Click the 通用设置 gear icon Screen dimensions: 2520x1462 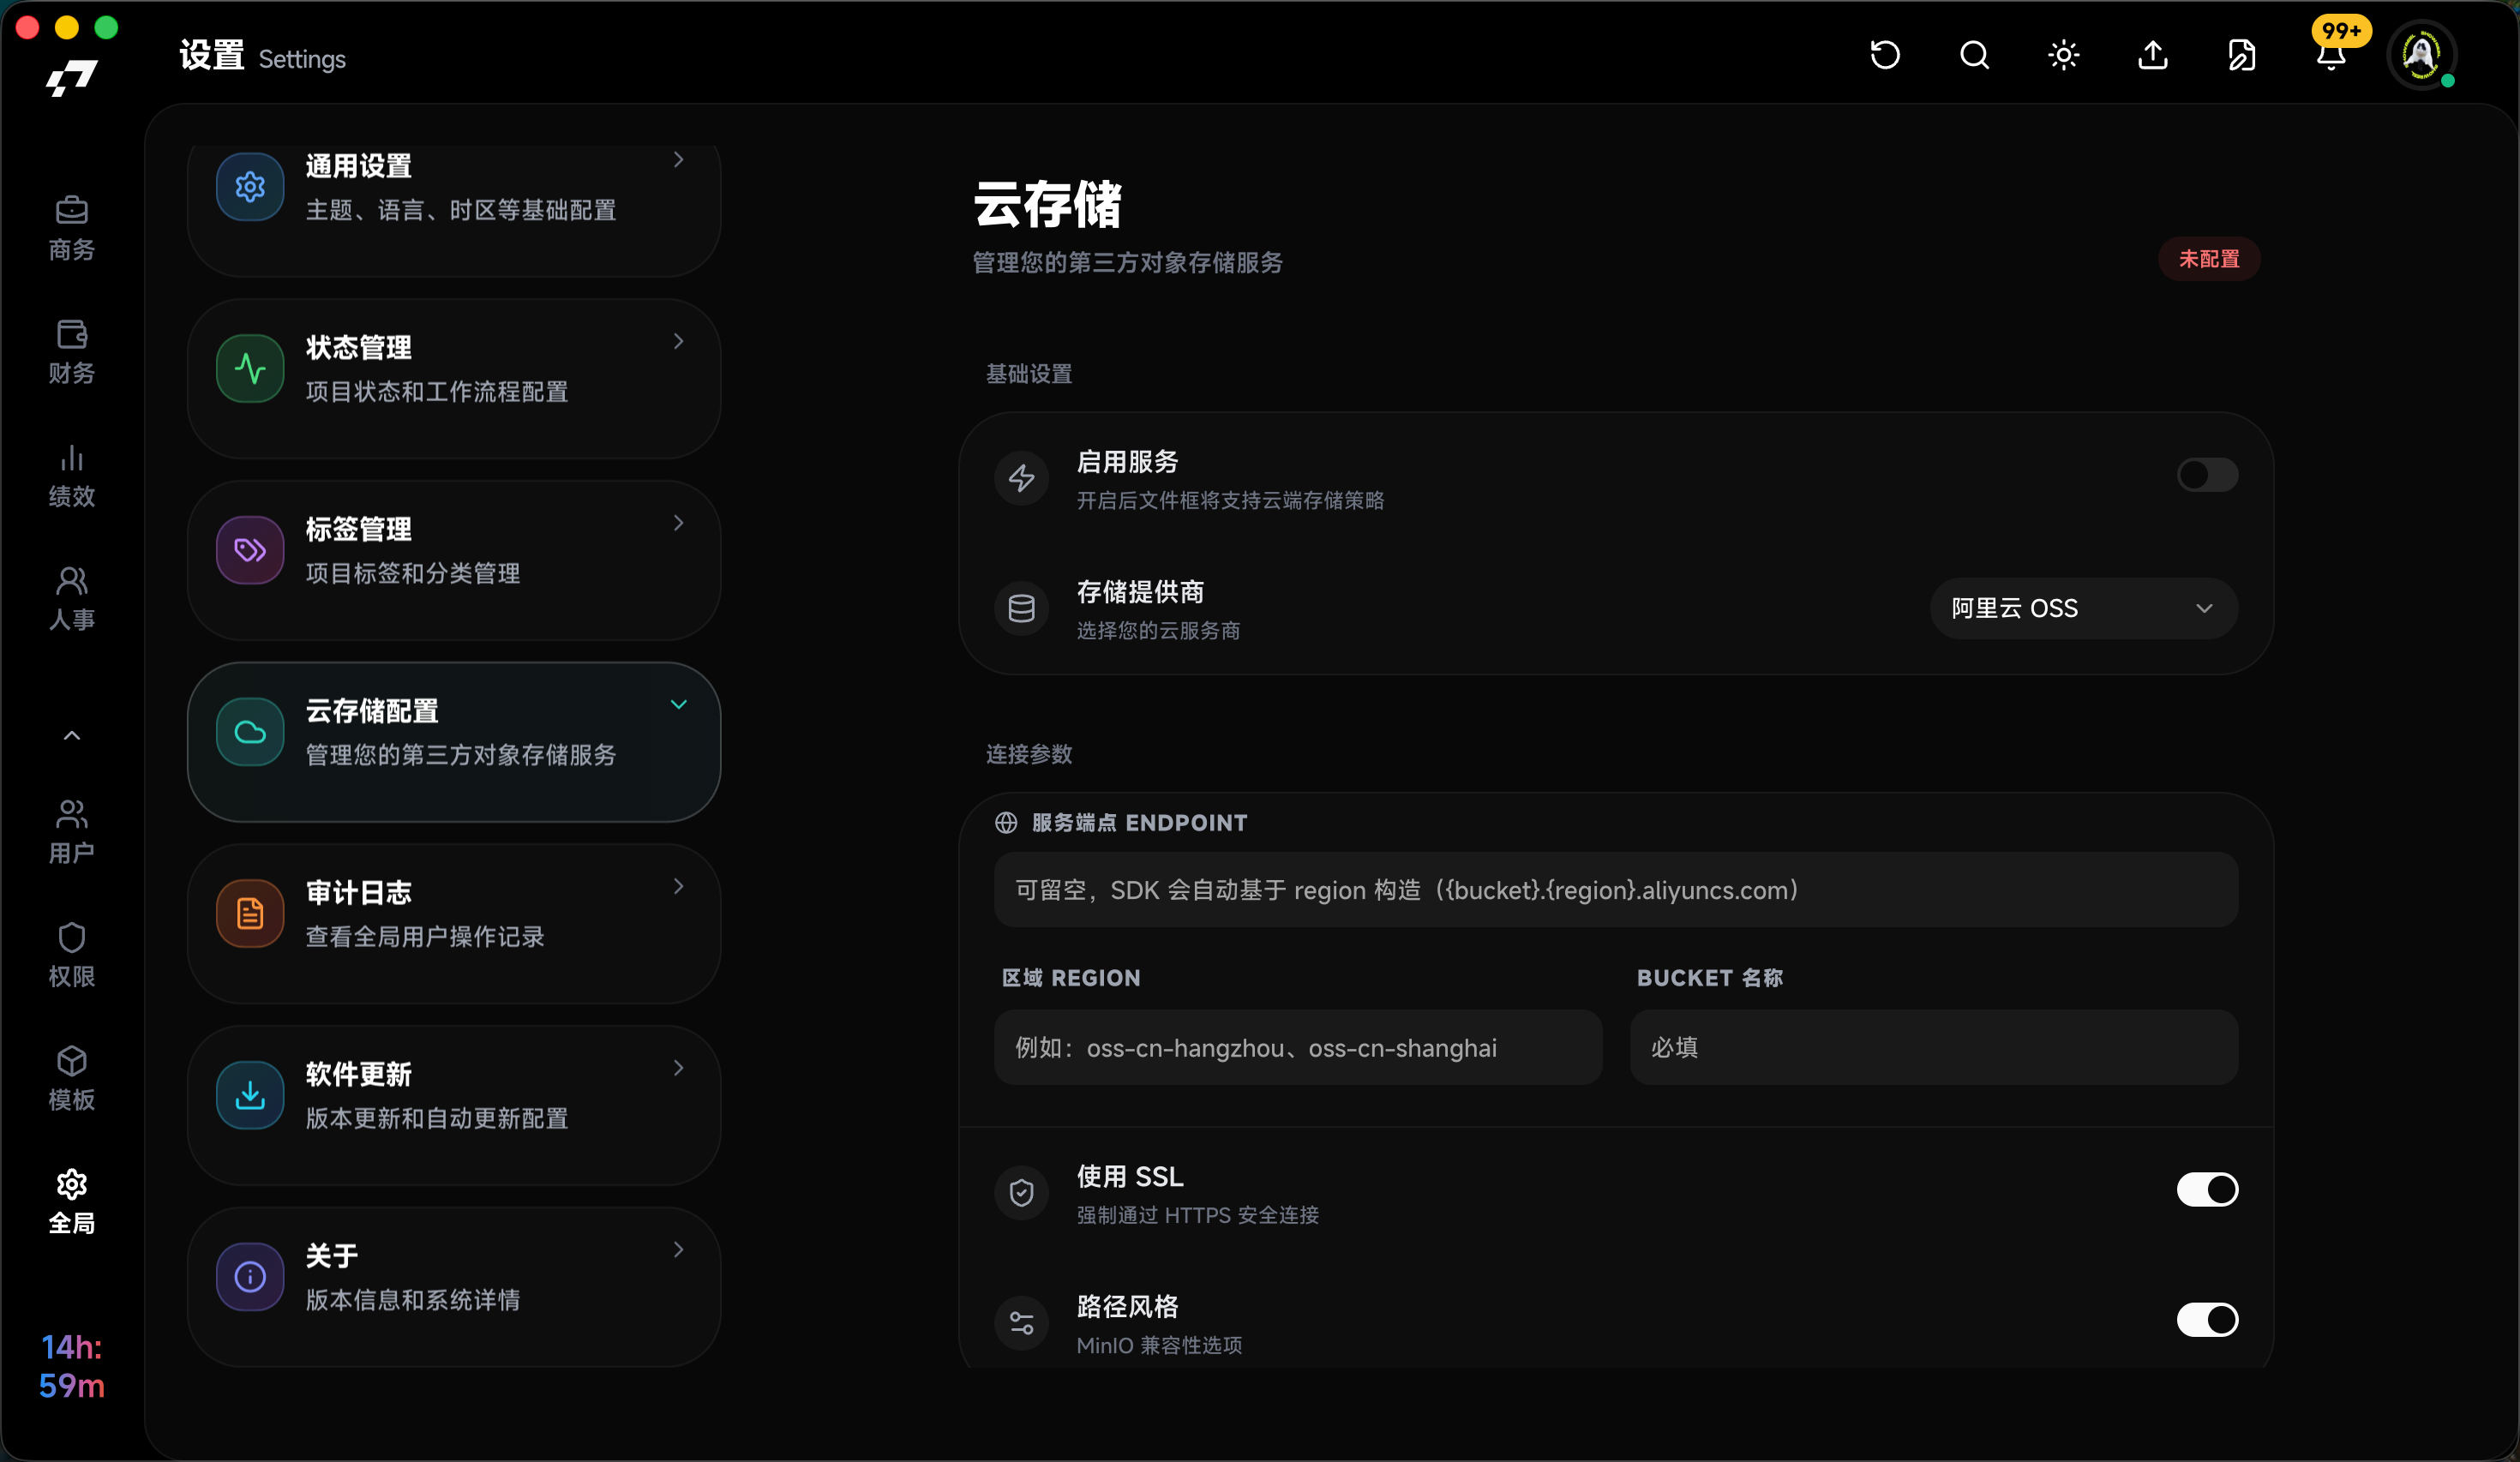pos(250,186)
